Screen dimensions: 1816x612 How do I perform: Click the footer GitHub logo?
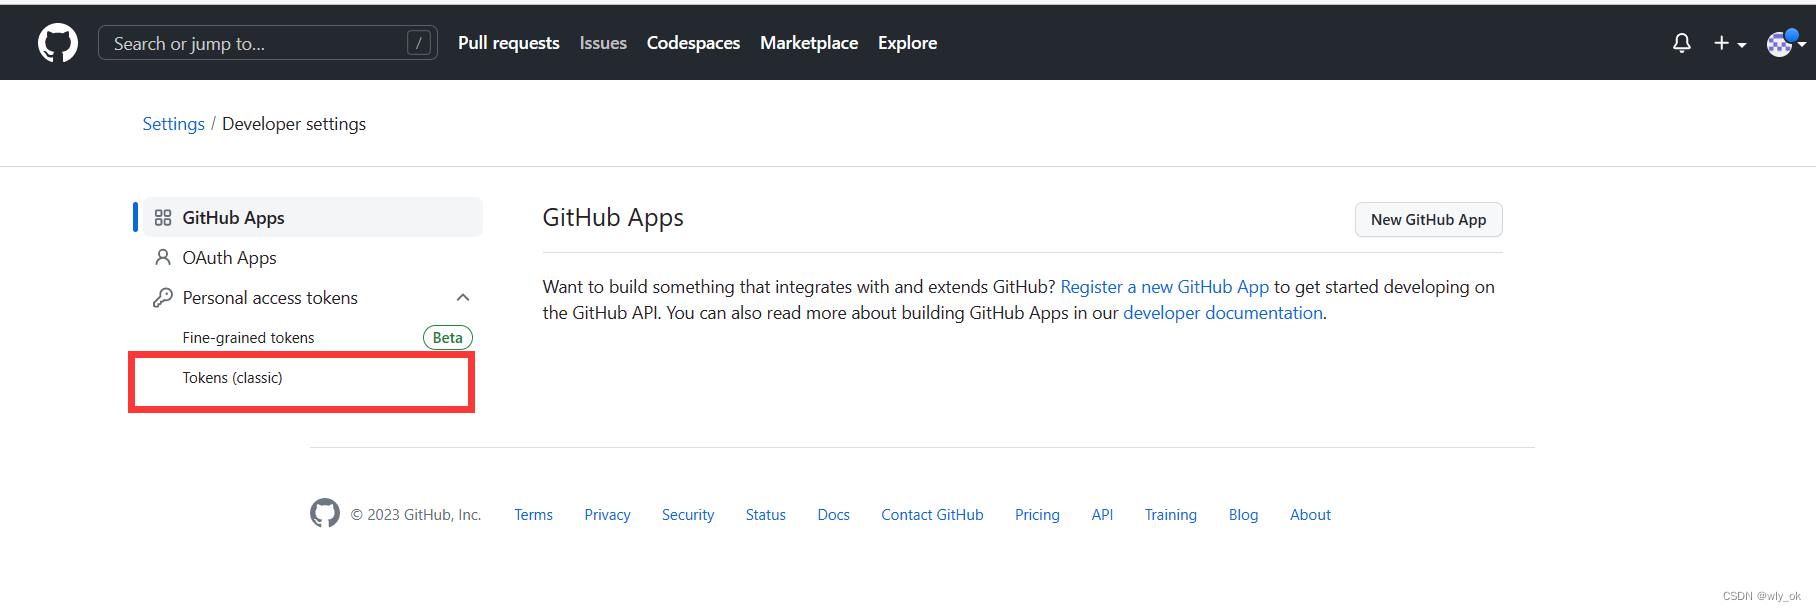[325, 513]
